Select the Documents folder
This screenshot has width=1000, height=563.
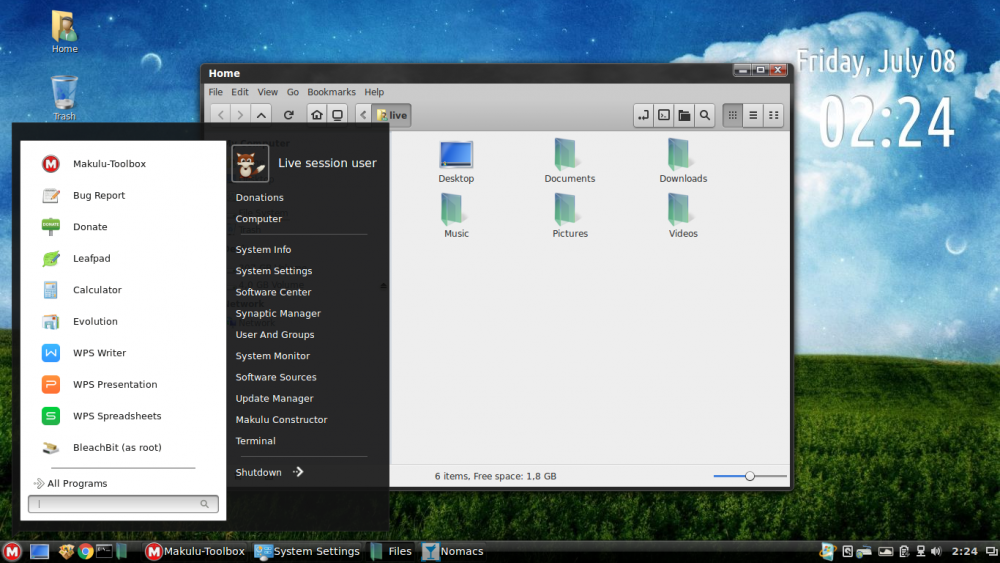570,162
